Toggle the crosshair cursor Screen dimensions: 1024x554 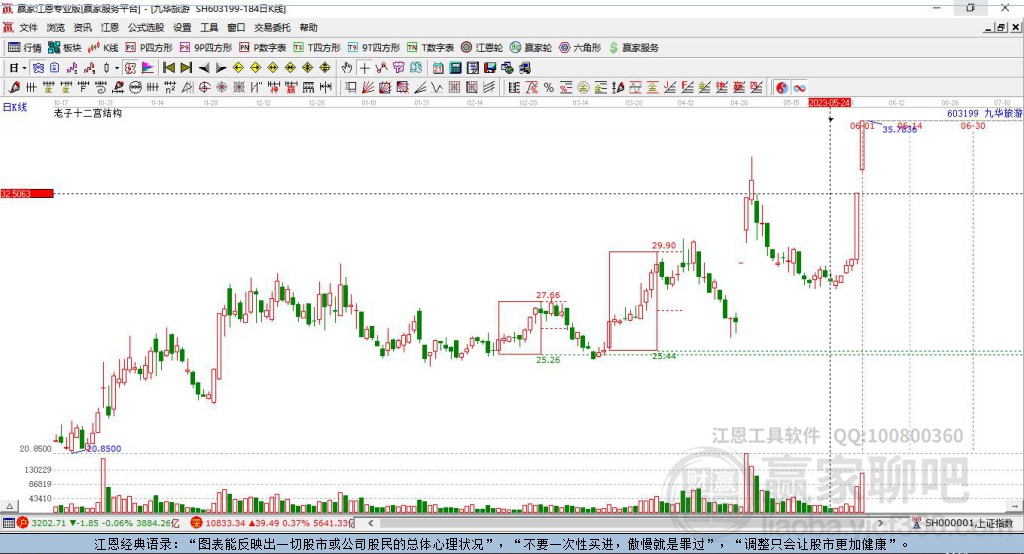[364, 68]
